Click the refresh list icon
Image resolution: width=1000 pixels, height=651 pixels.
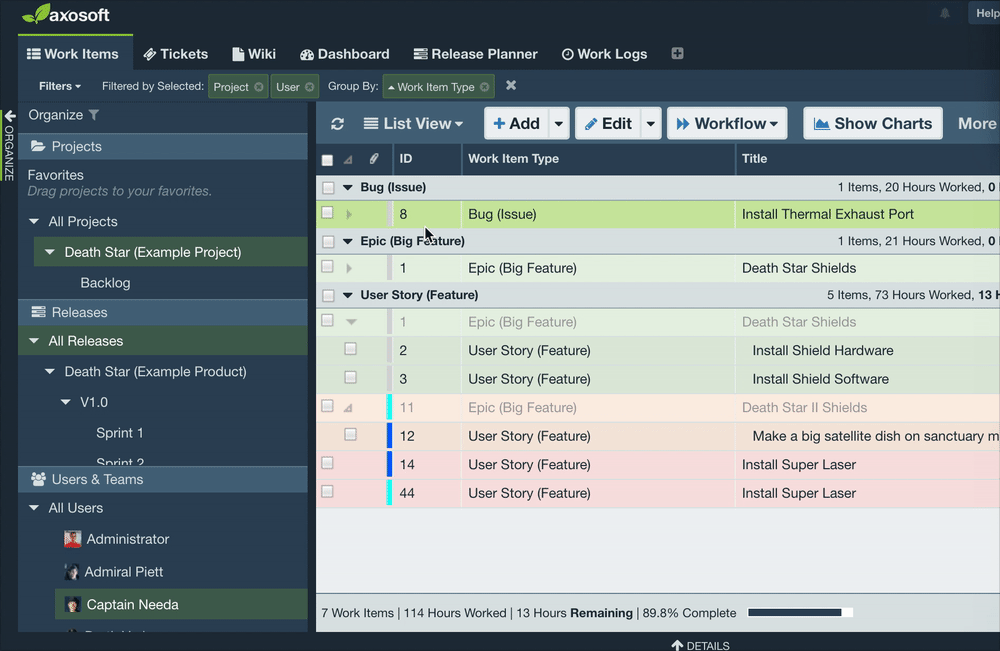pos(337,124)
